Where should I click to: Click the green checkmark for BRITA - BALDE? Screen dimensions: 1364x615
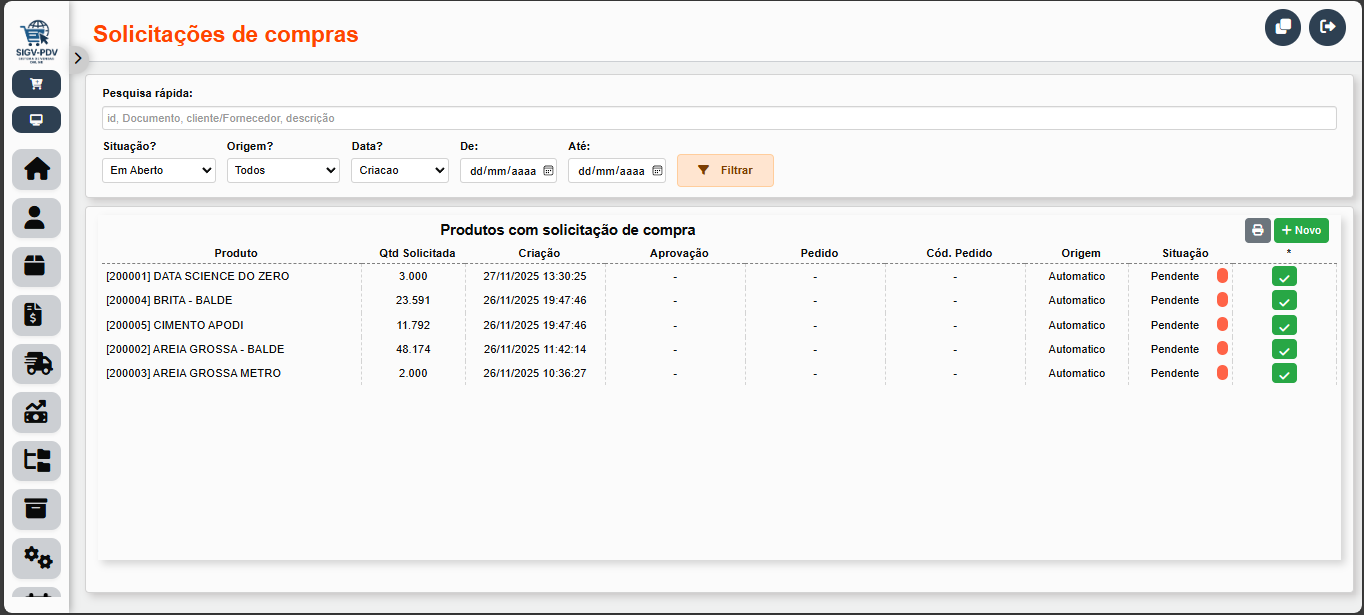coord(1284,300)
